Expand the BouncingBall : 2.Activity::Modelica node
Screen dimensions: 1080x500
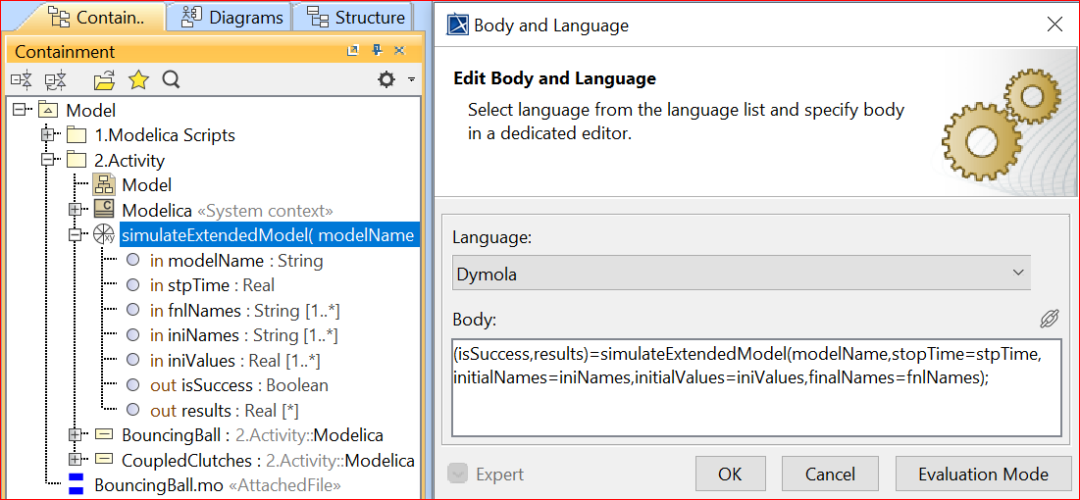76,435
